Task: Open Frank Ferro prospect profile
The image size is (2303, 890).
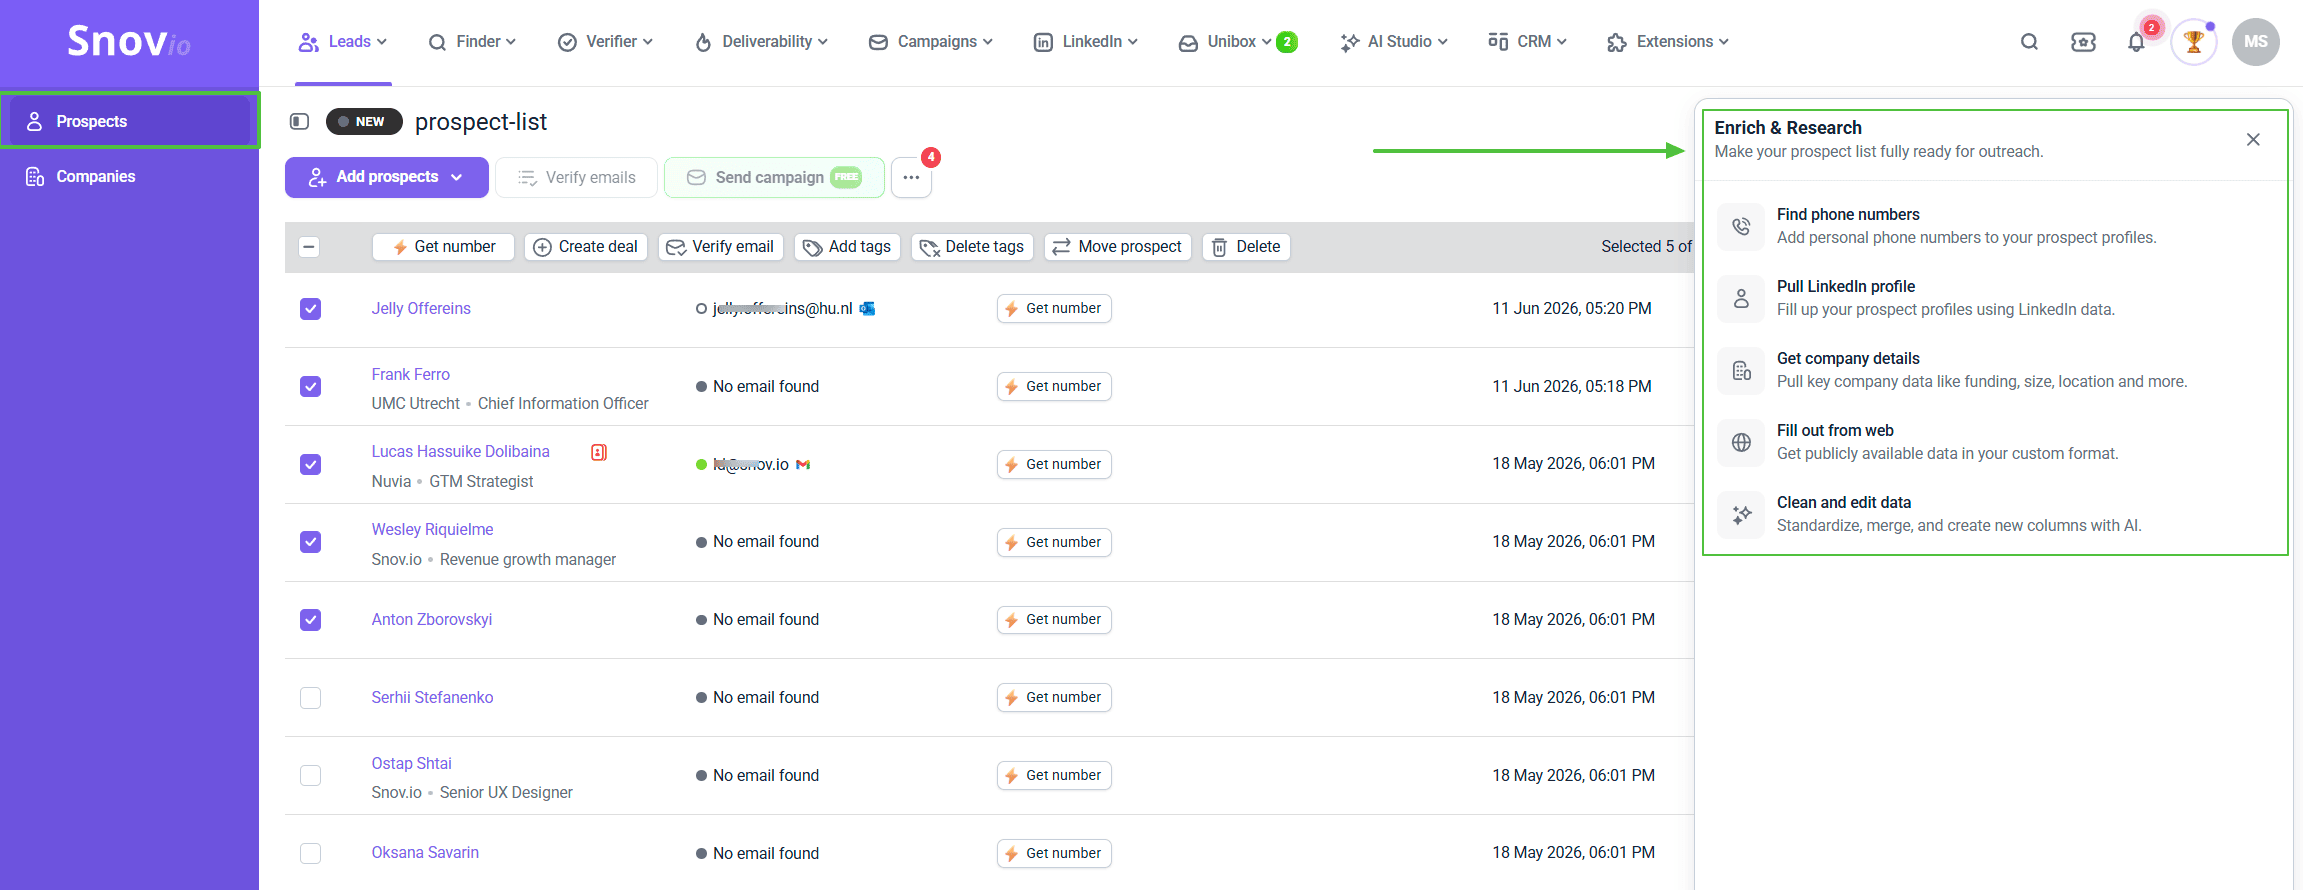Action: tap(411, 375)
